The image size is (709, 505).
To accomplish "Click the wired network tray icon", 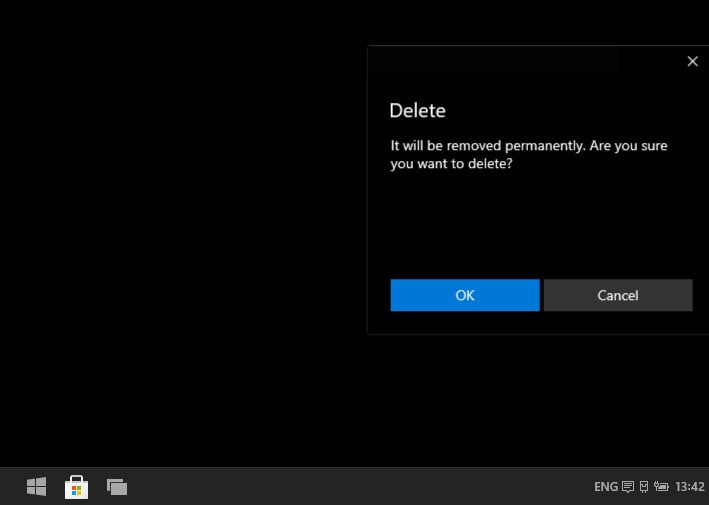I will point(644,487).
